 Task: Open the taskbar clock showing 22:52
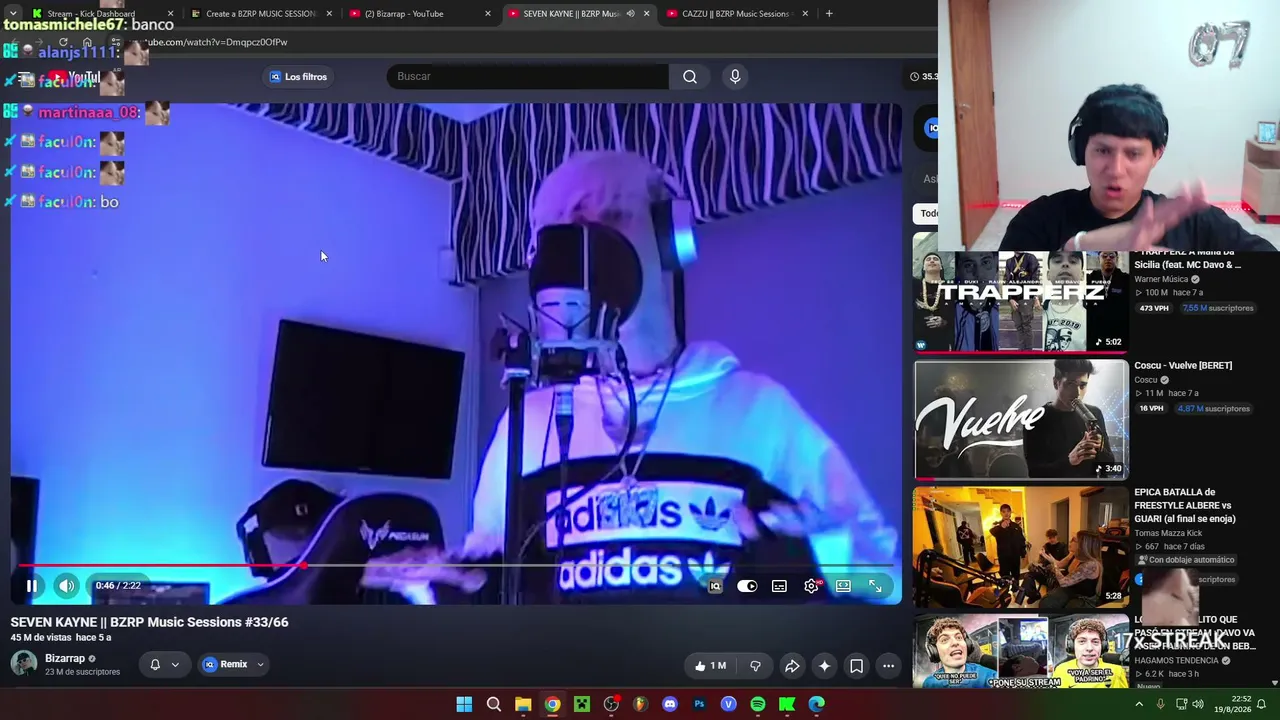tap(1232, 704)
